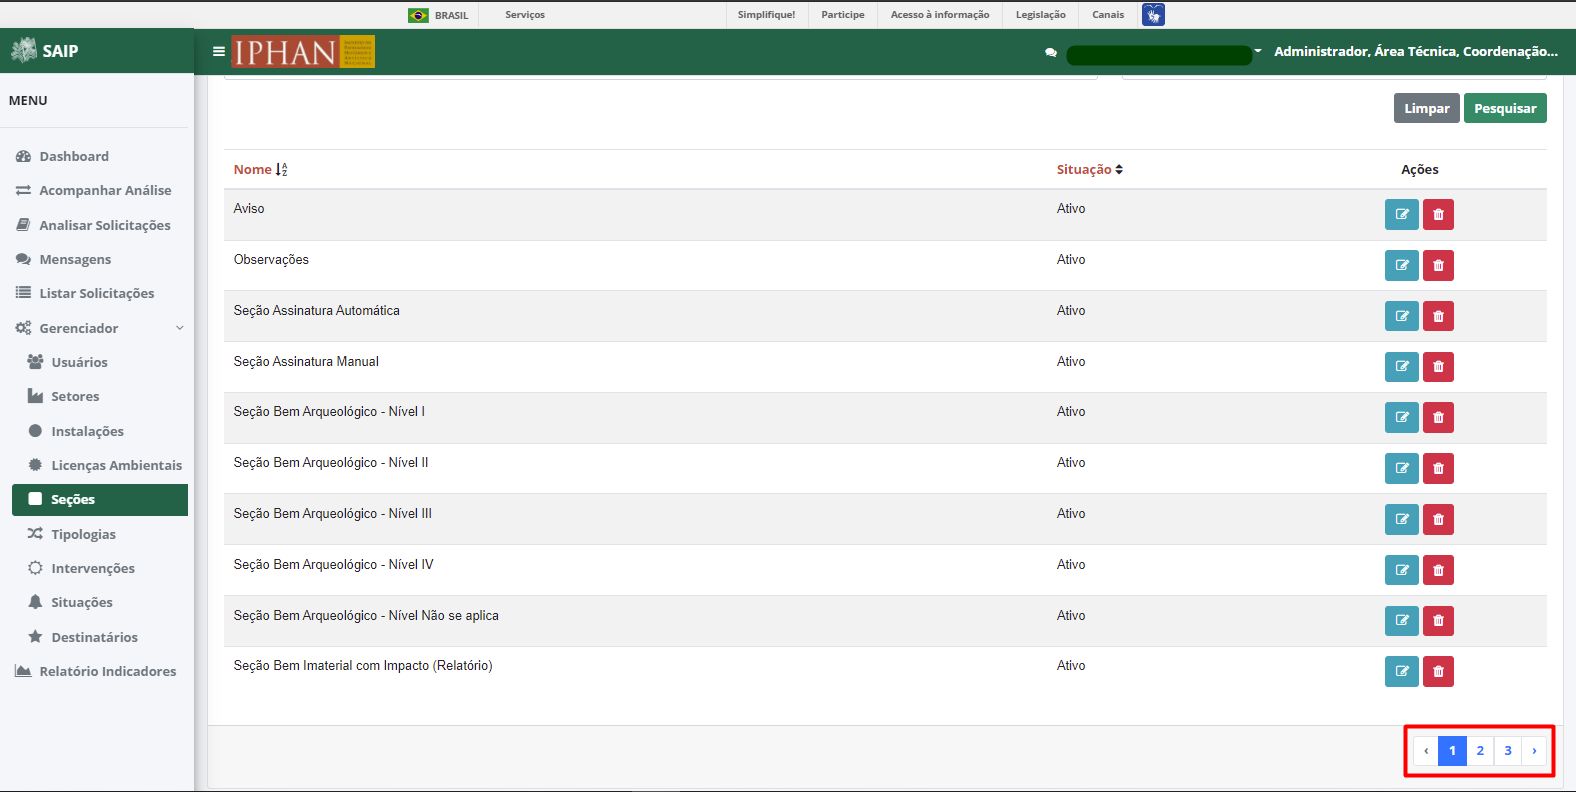Open Legislação link in top bar
Image resolution: width=1576 pixels, height=792 pixels.
coord(1040,15)
